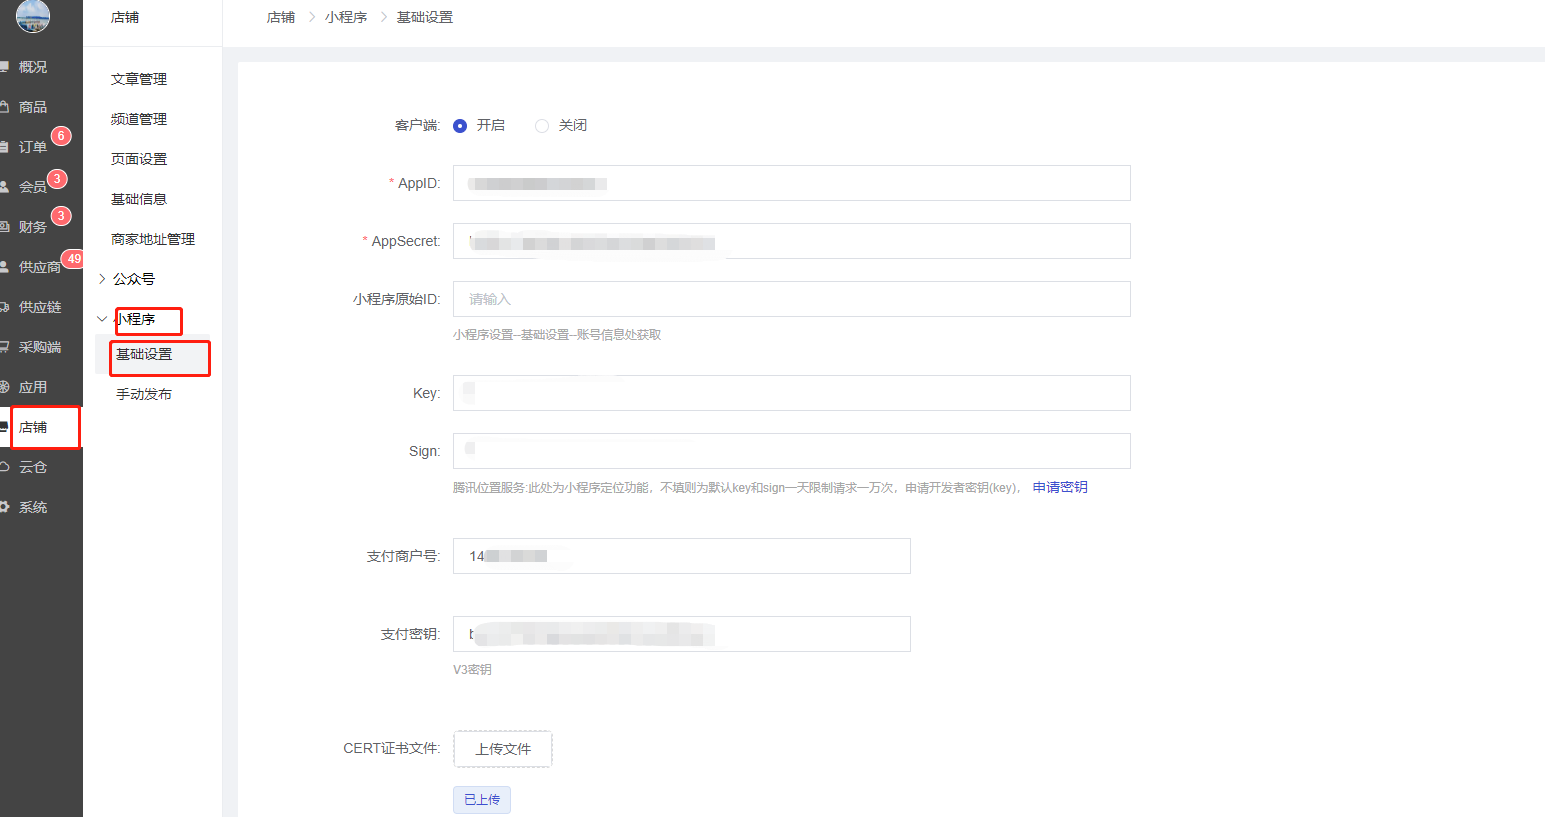This screenshot has width=1545, height=817.
Task: Select the 关闭 radio button for 客户端
Action: coord(542,126)
